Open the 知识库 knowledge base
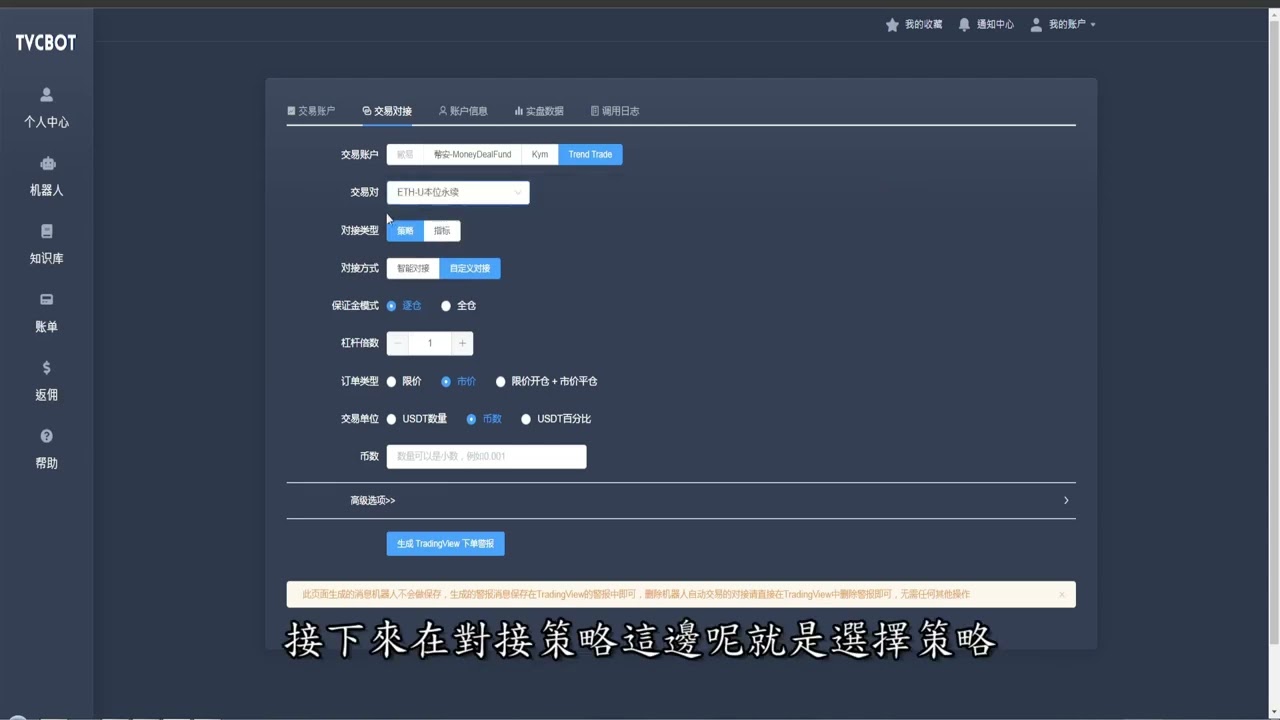This screenshot has width=1280, height=720. click(46, 244)
